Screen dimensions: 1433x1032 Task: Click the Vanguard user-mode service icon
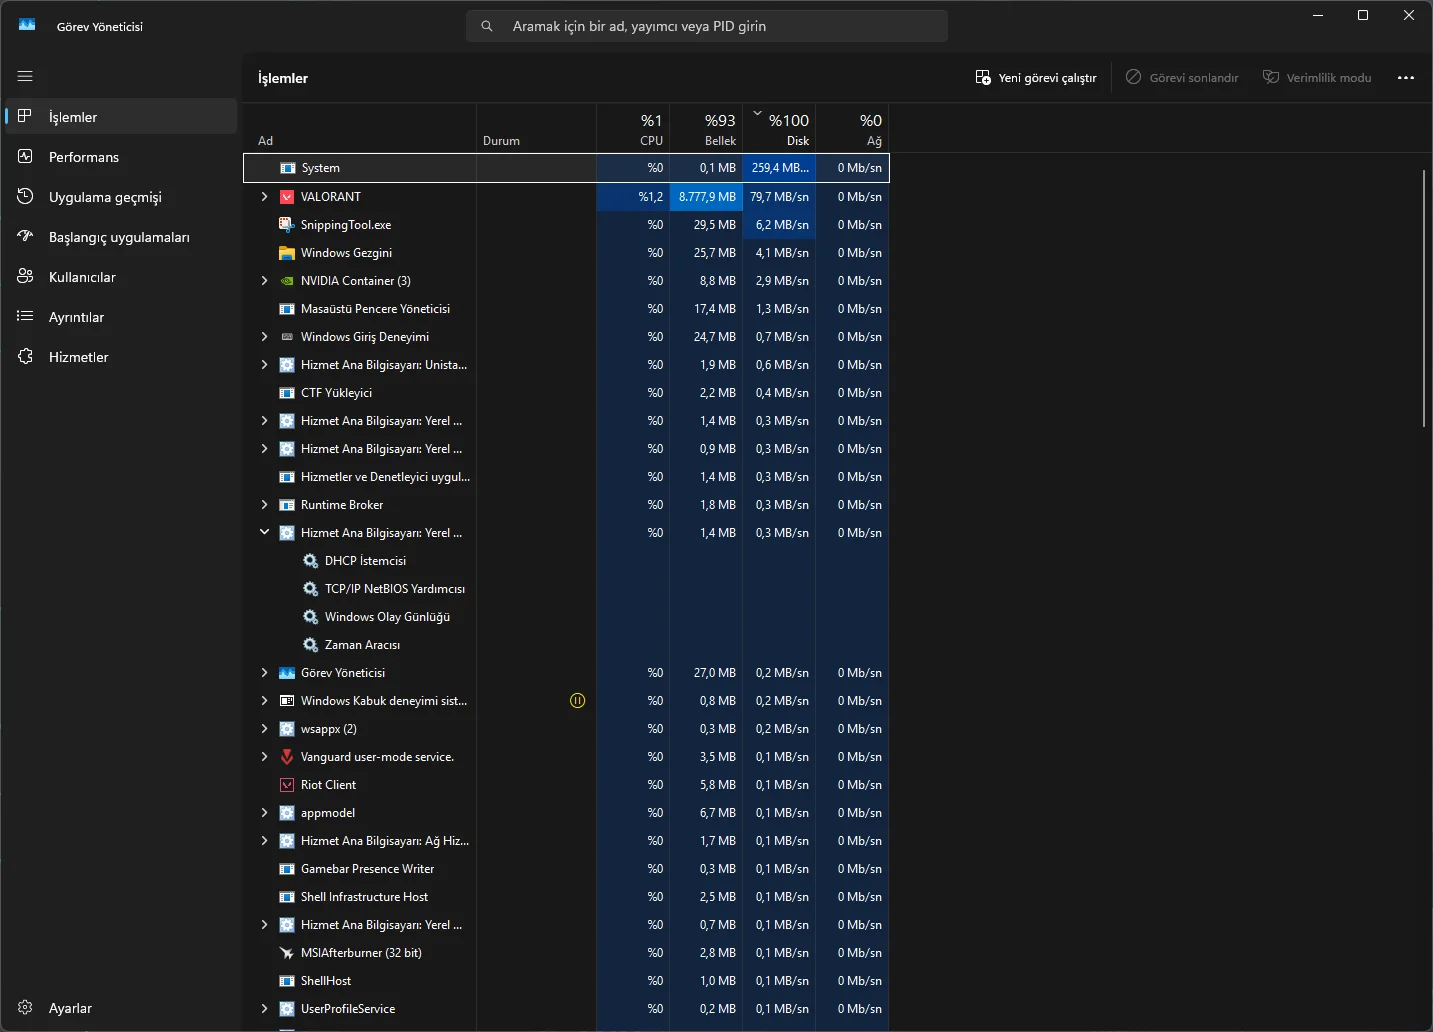tap(287, 757)
